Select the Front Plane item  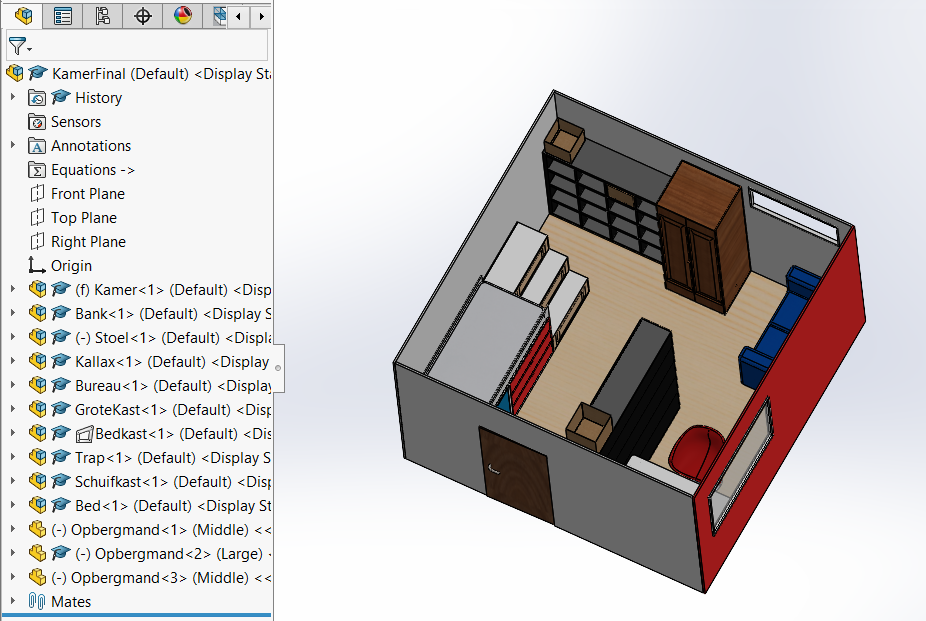point(87,194)
